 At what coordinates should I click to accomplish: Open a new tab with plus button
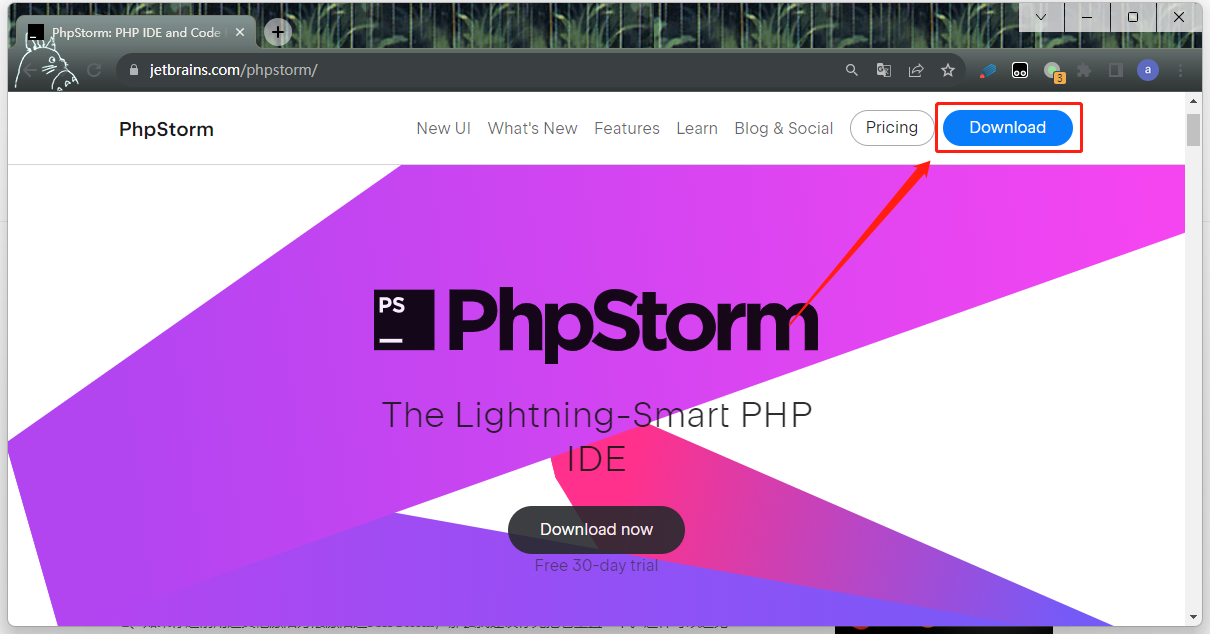pyautogui.click(x=278, y=32)
